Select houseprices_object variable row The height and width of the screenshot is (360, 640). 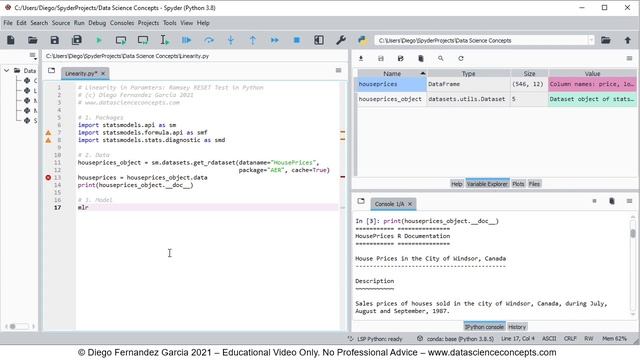(x=497, y=99)
